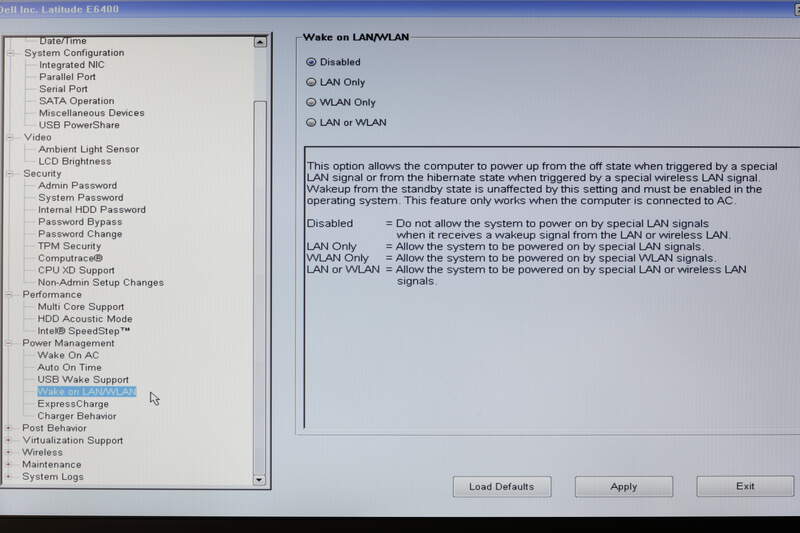Select the Post Behavior category label
800x533 pixels.
(x=54, y=428)
